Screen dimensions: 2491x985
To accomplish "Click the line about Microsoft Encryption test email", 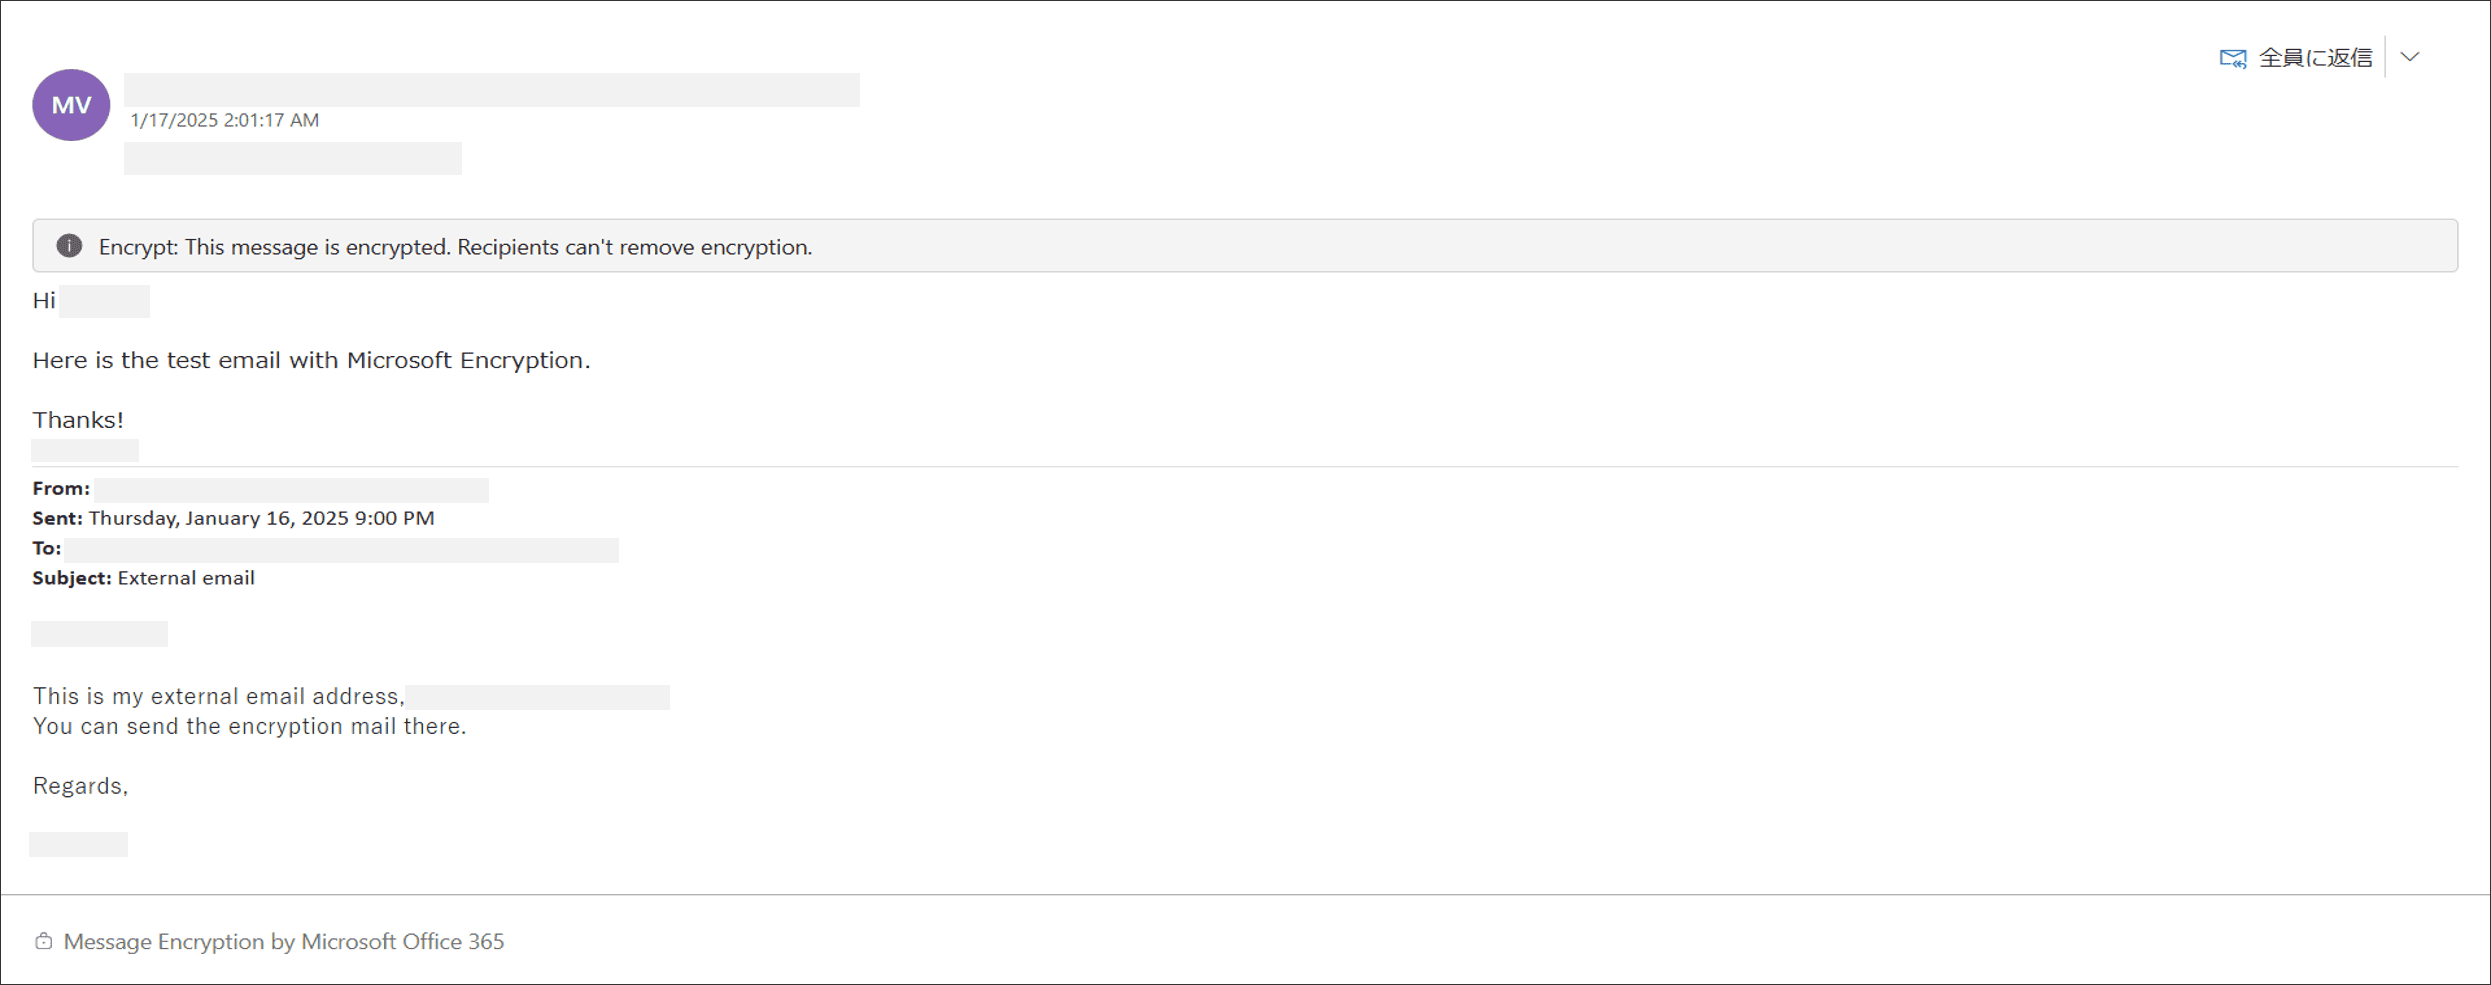I will pos(311,360).
